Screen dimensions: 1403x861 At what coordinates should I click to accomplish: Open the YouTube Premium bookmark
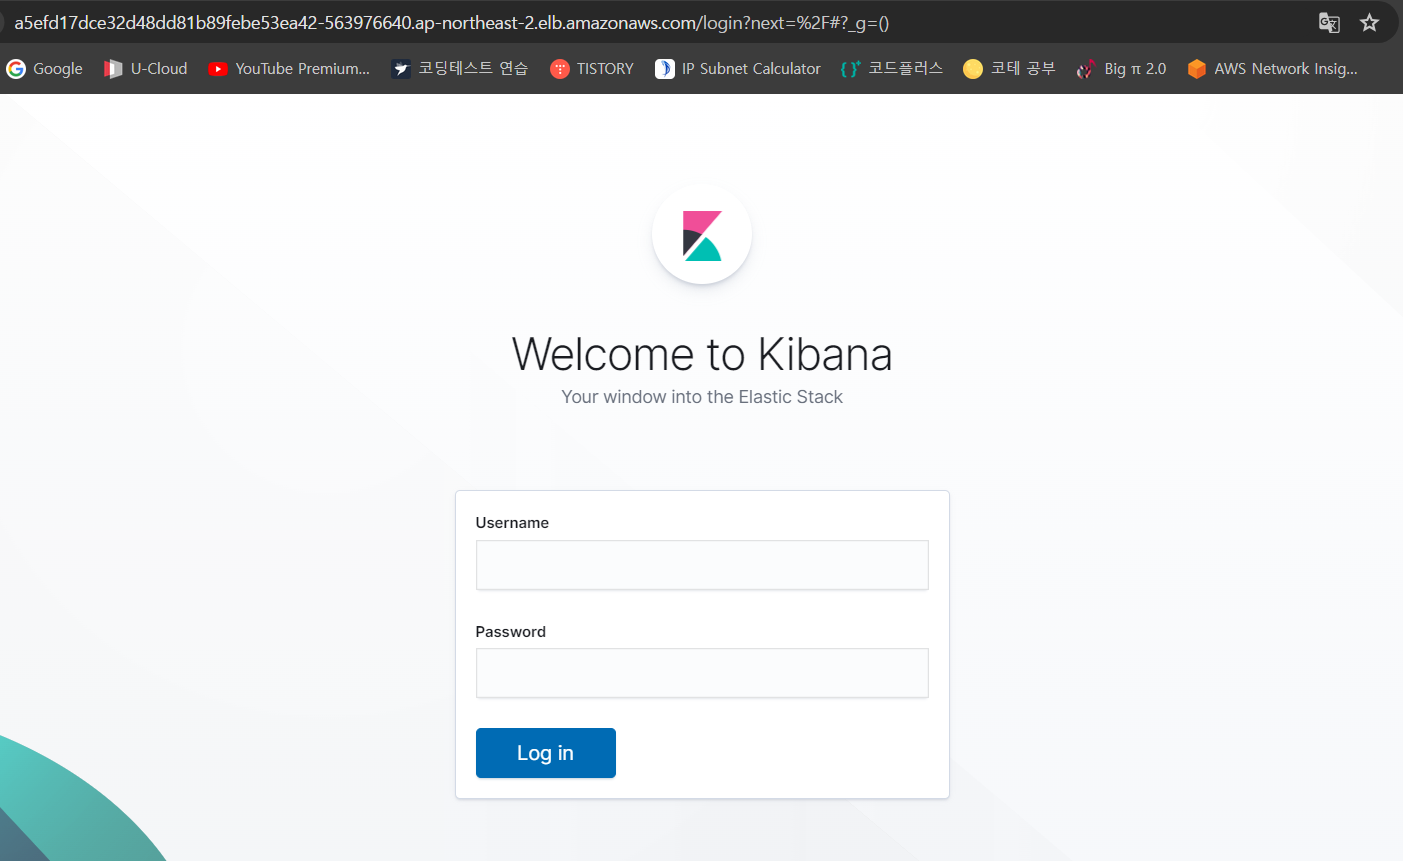(289, 68)
